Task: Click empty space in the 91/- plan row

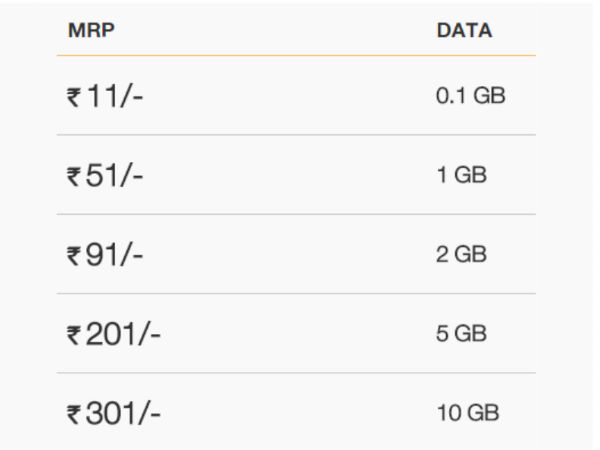Action: point(287,254)
